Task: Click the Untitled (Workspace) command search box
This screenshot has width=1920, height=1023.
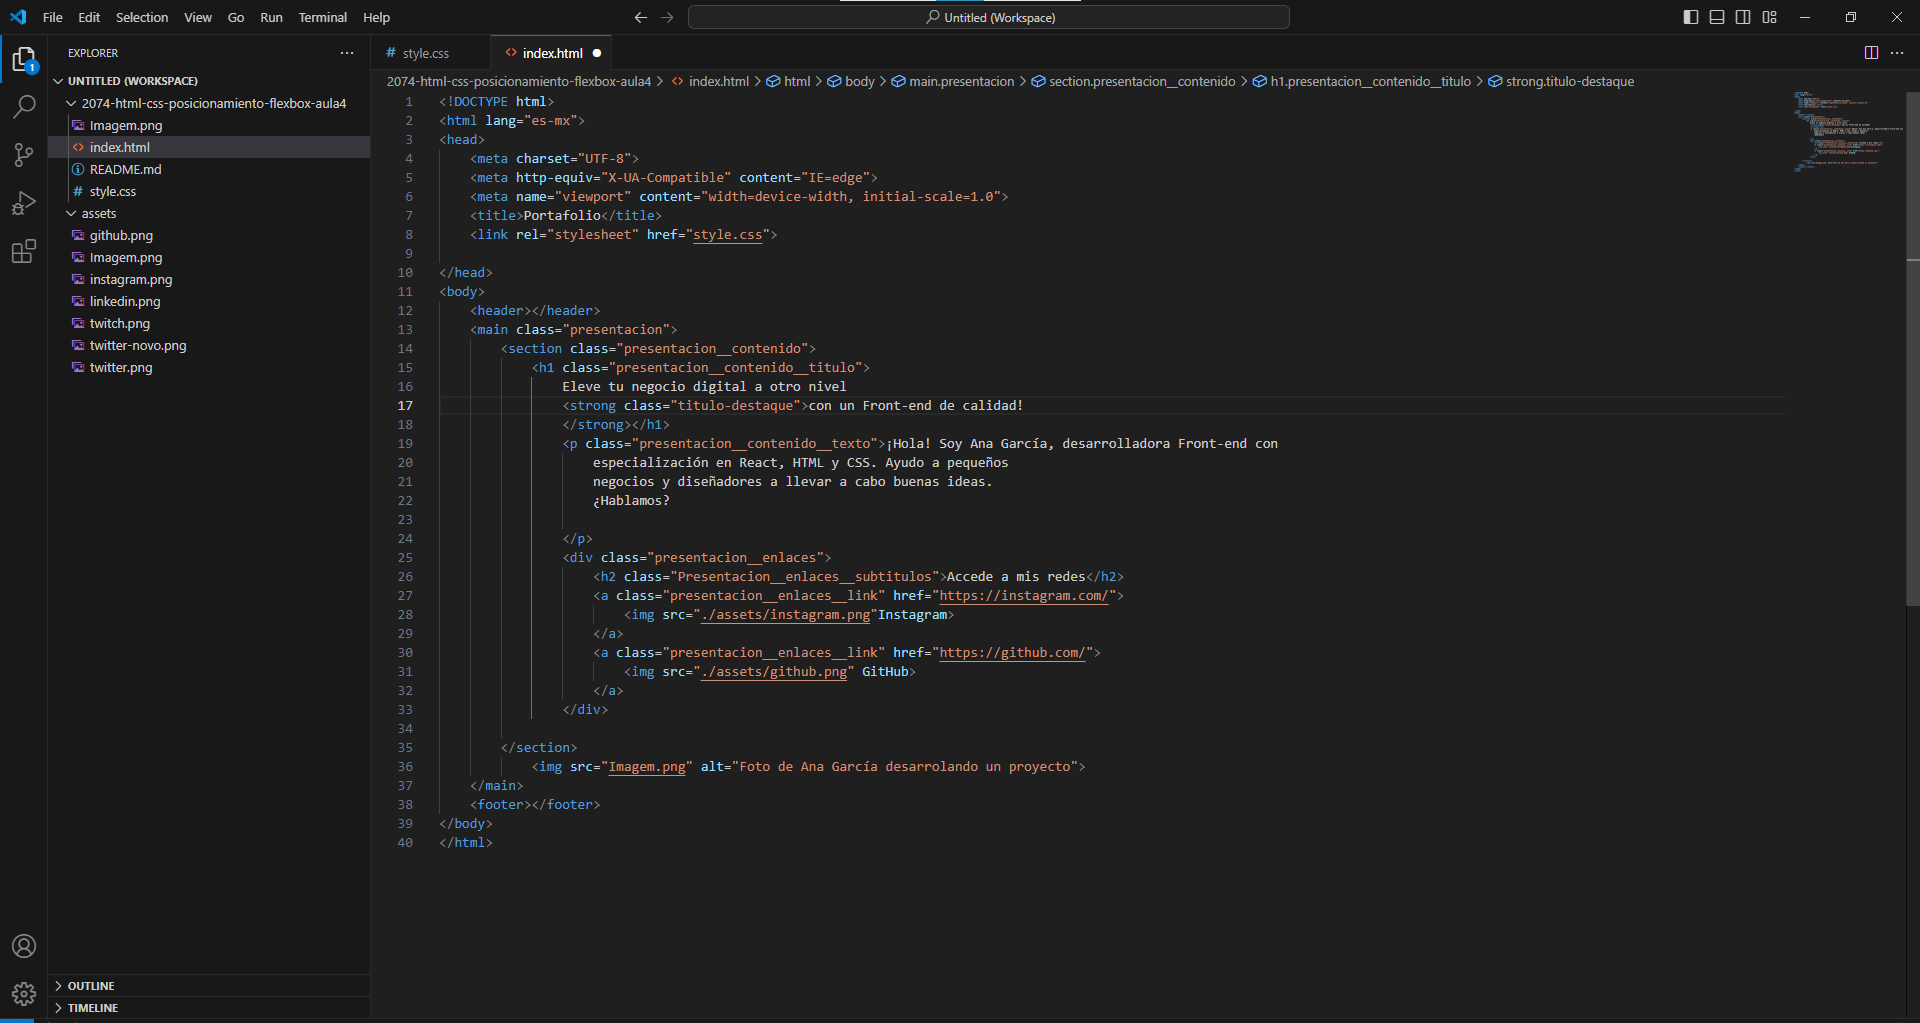Action: coord(989,17)
